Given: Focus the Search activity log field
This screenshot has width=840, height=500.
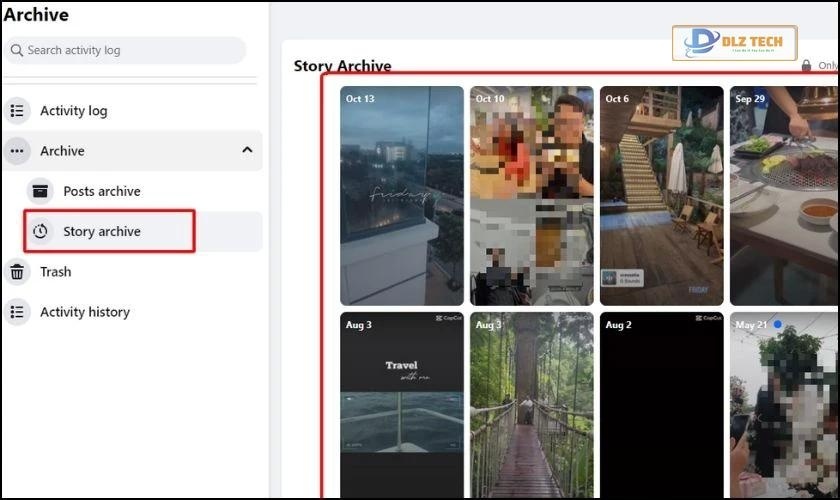Looking at the screenshot, I should point(125,50).
